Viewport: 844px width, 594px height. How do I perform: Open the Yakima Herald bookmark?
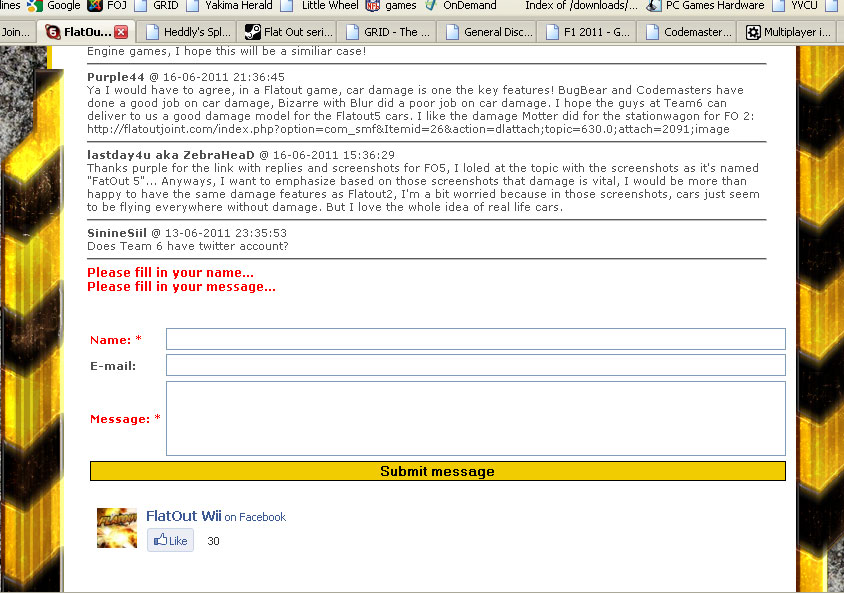229,5
